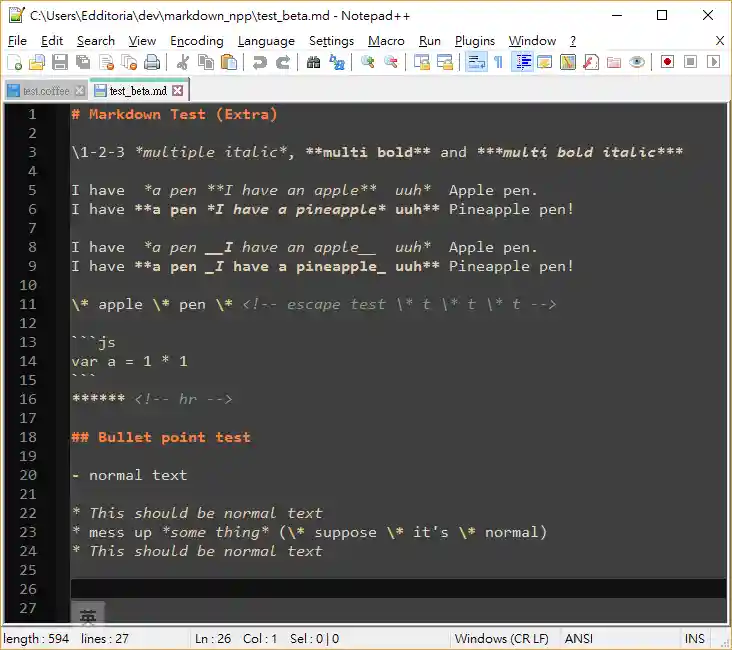732x650 pixels.
Task: Print the document using the printer icon
Action: point(152,62)
